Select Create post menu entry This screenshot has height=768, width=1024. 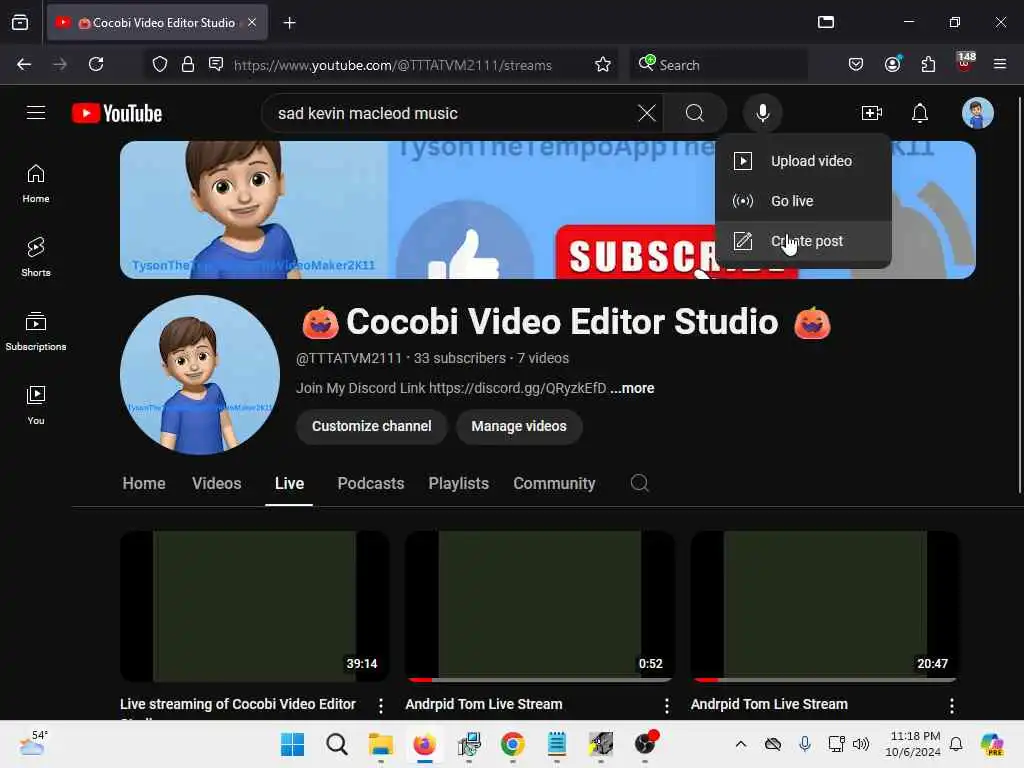(803, 241)
